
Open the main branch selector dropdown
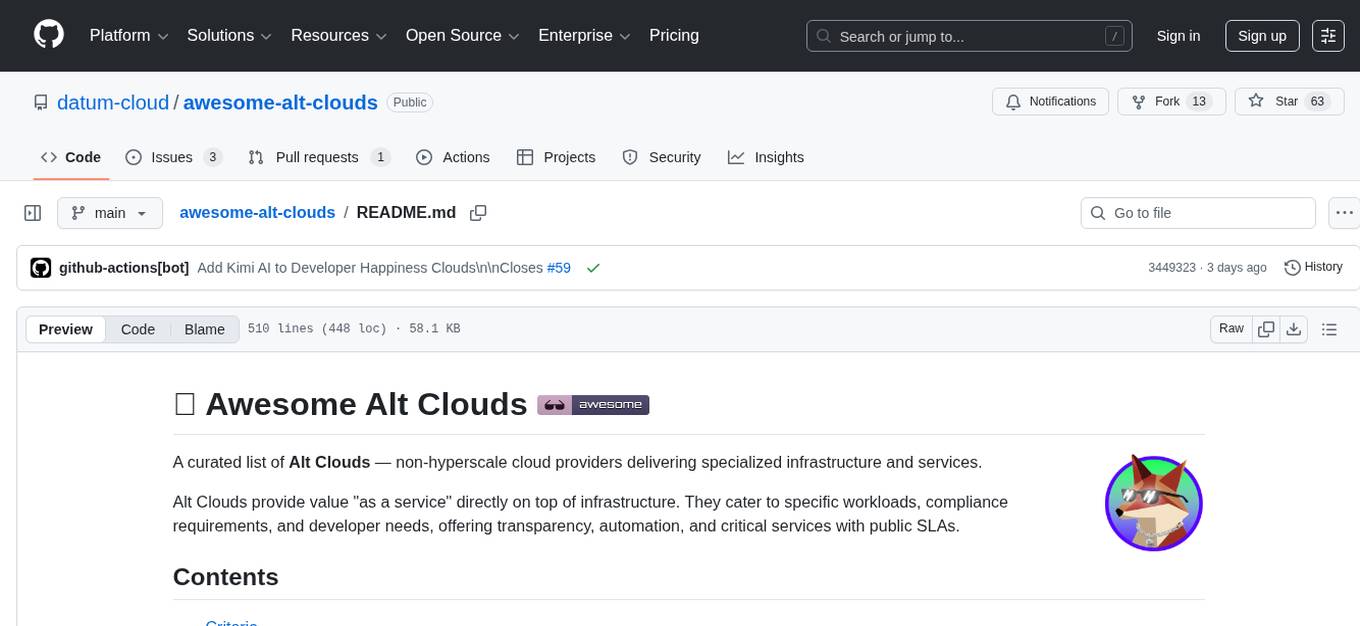[110, 213]
